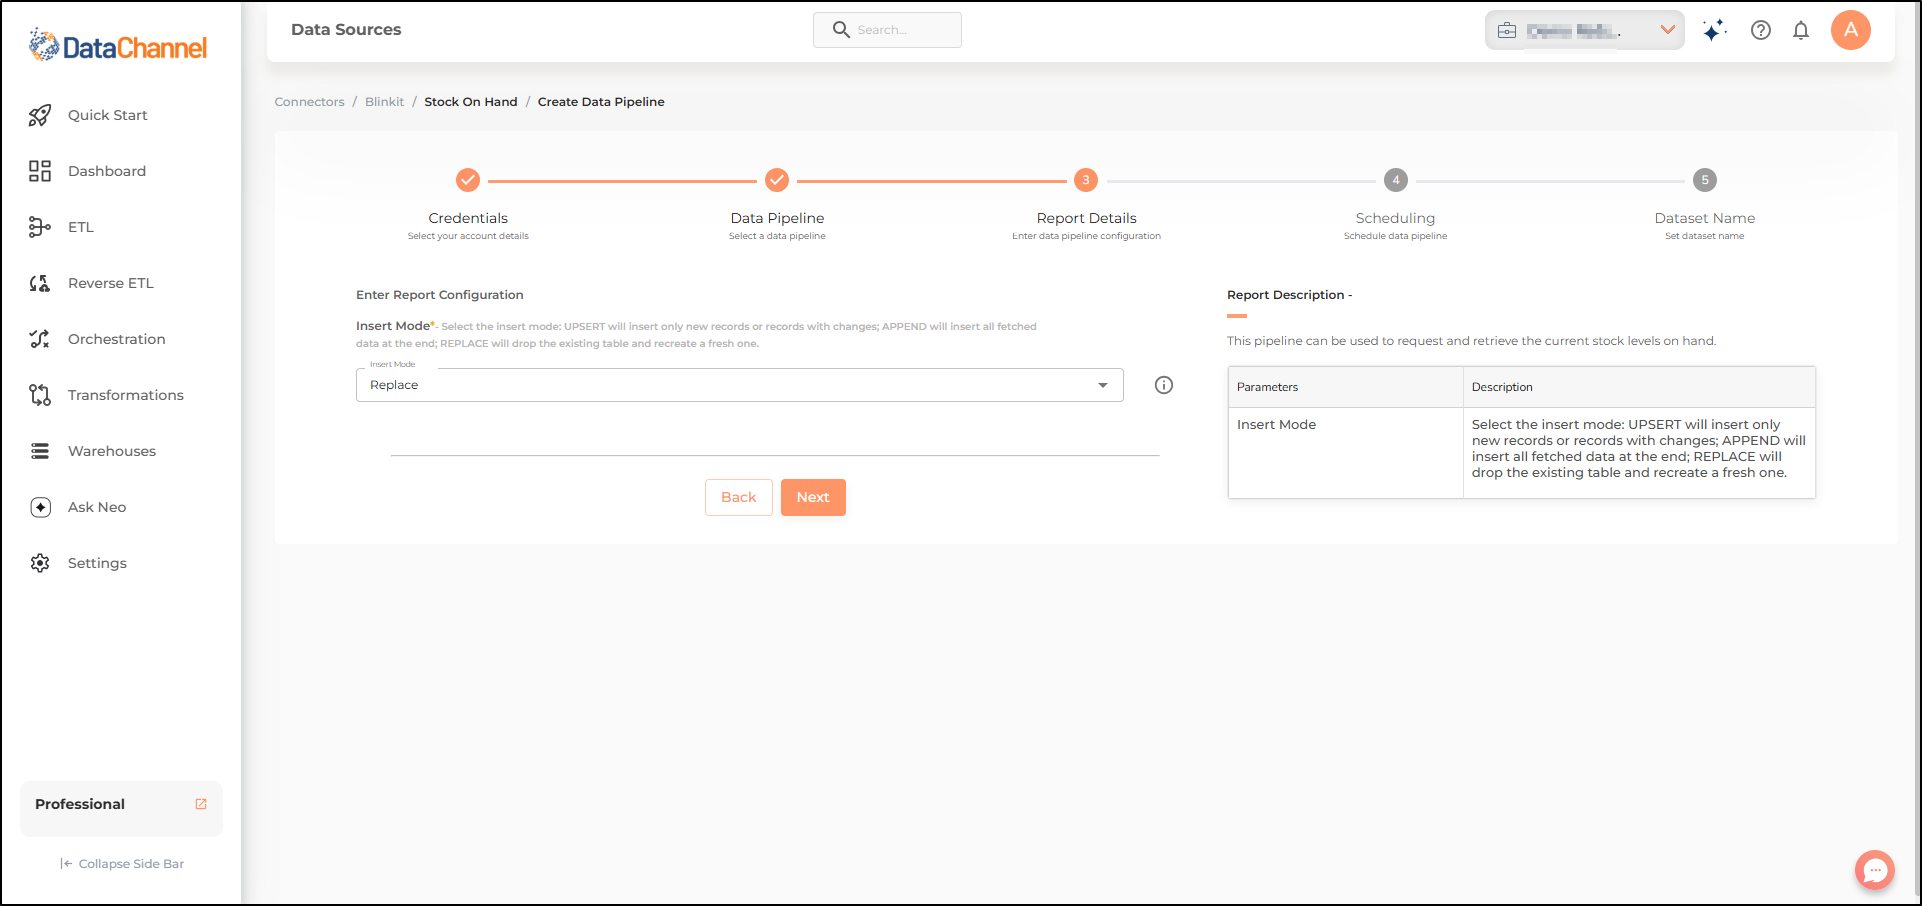
Task: Click the Parameters column header
Action: pos(1346,387)
